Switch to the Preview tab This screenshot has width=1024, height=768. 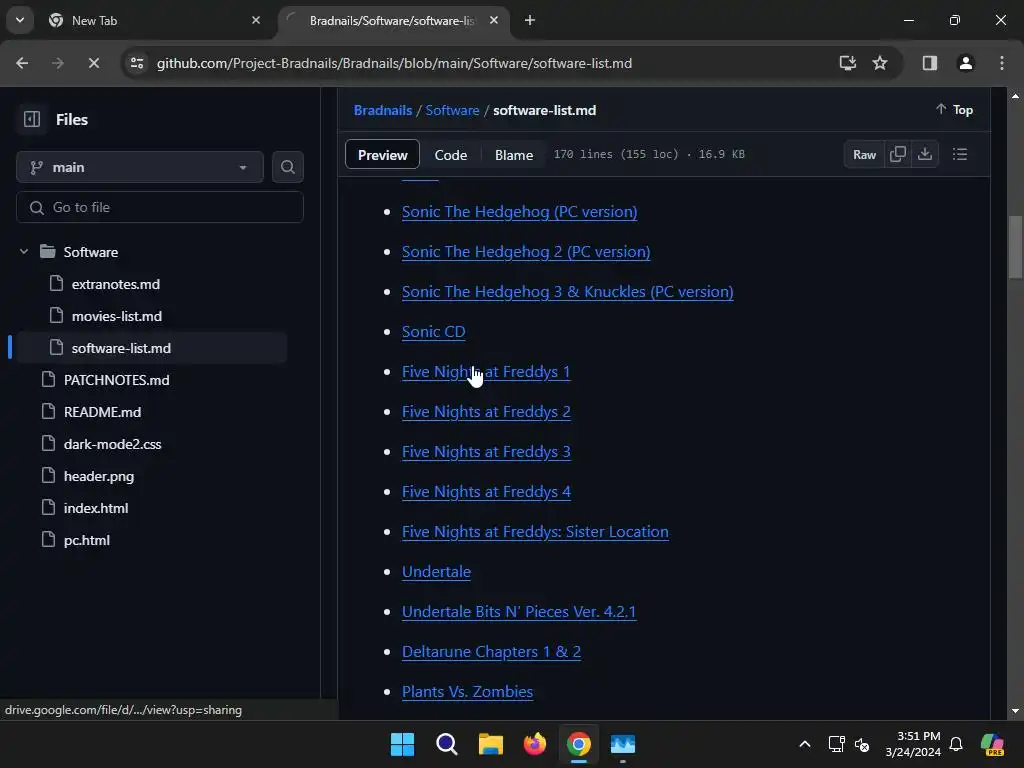point(382,155)
